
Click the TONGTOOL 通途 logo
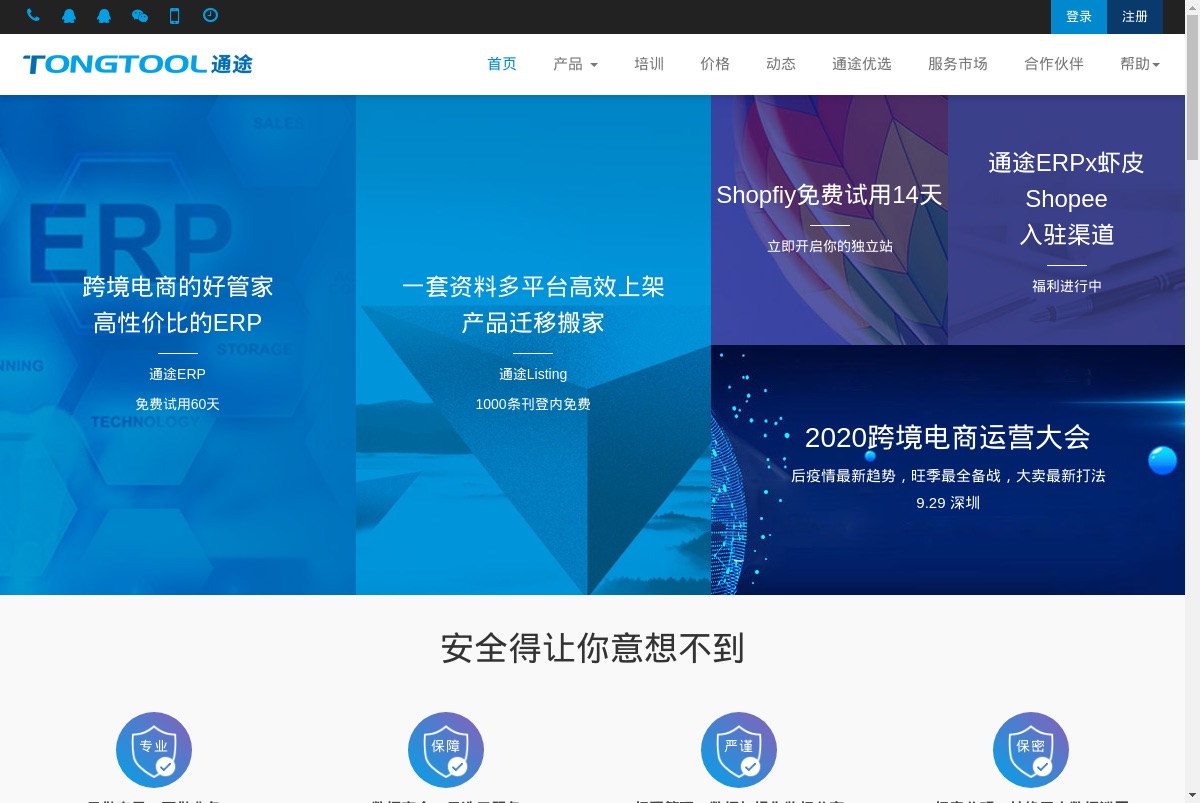137,64
